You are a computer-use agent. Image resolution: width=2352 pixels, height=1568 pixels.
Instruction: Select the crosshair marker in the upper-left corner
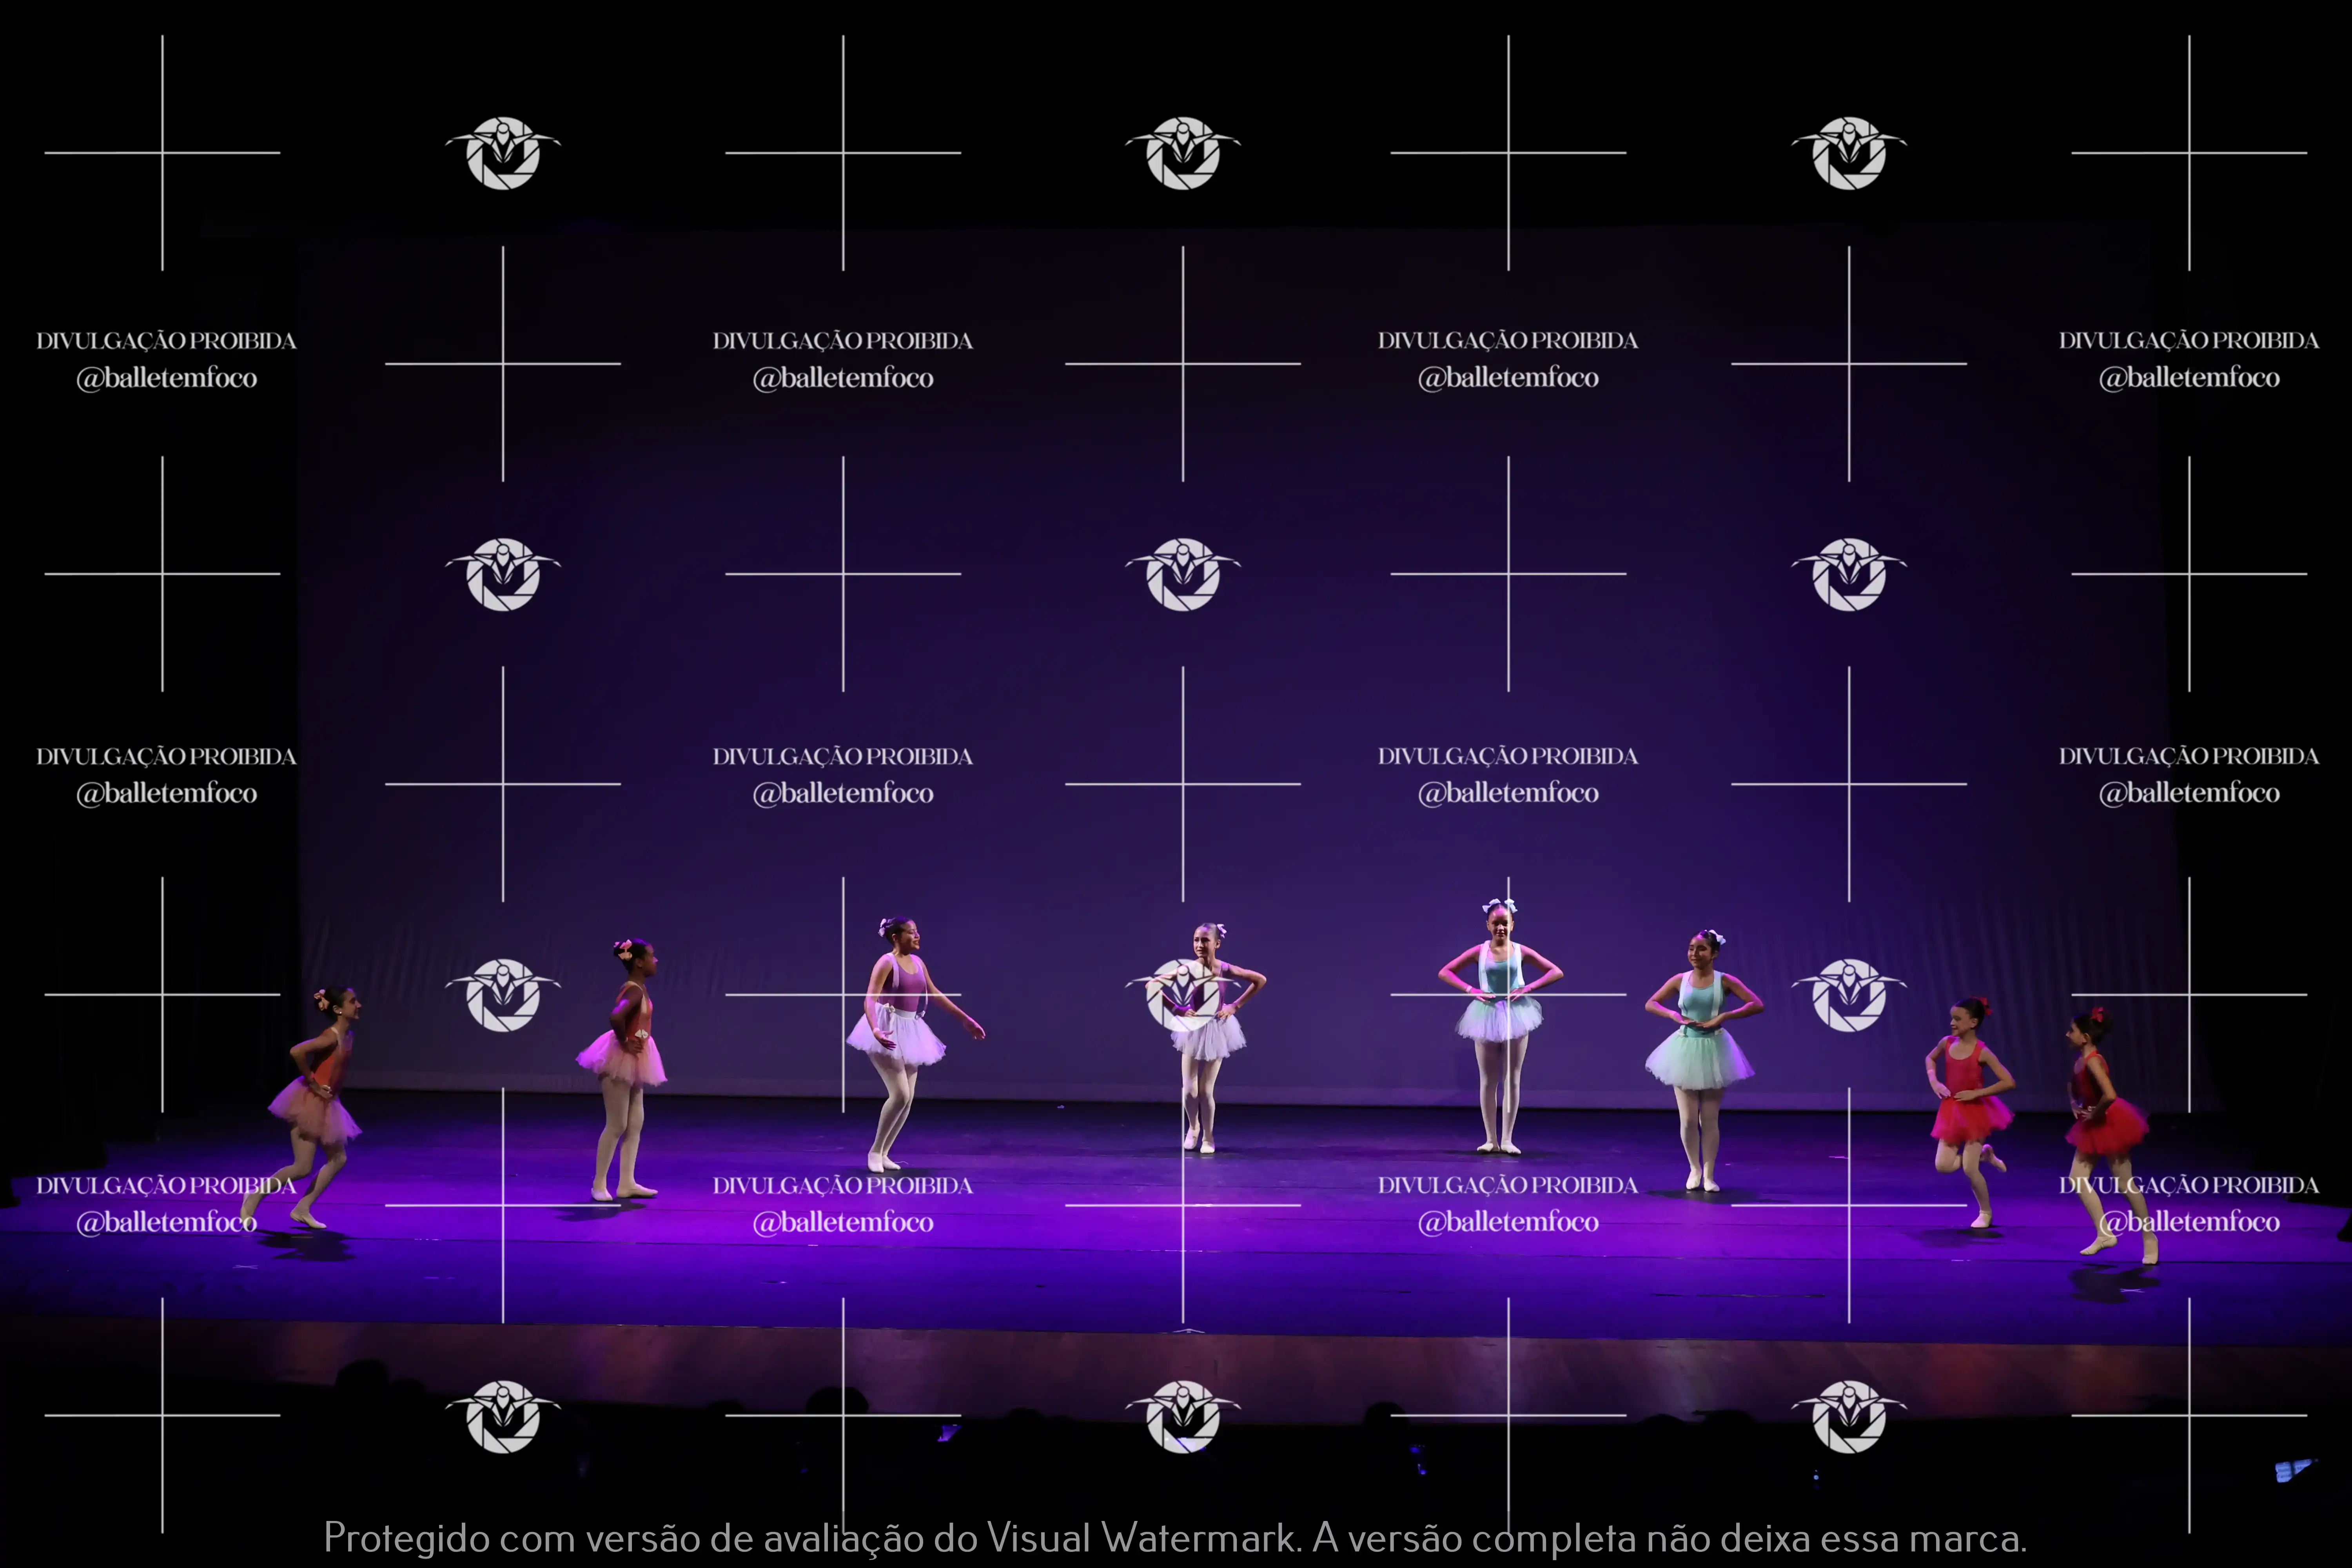[163, 152]
